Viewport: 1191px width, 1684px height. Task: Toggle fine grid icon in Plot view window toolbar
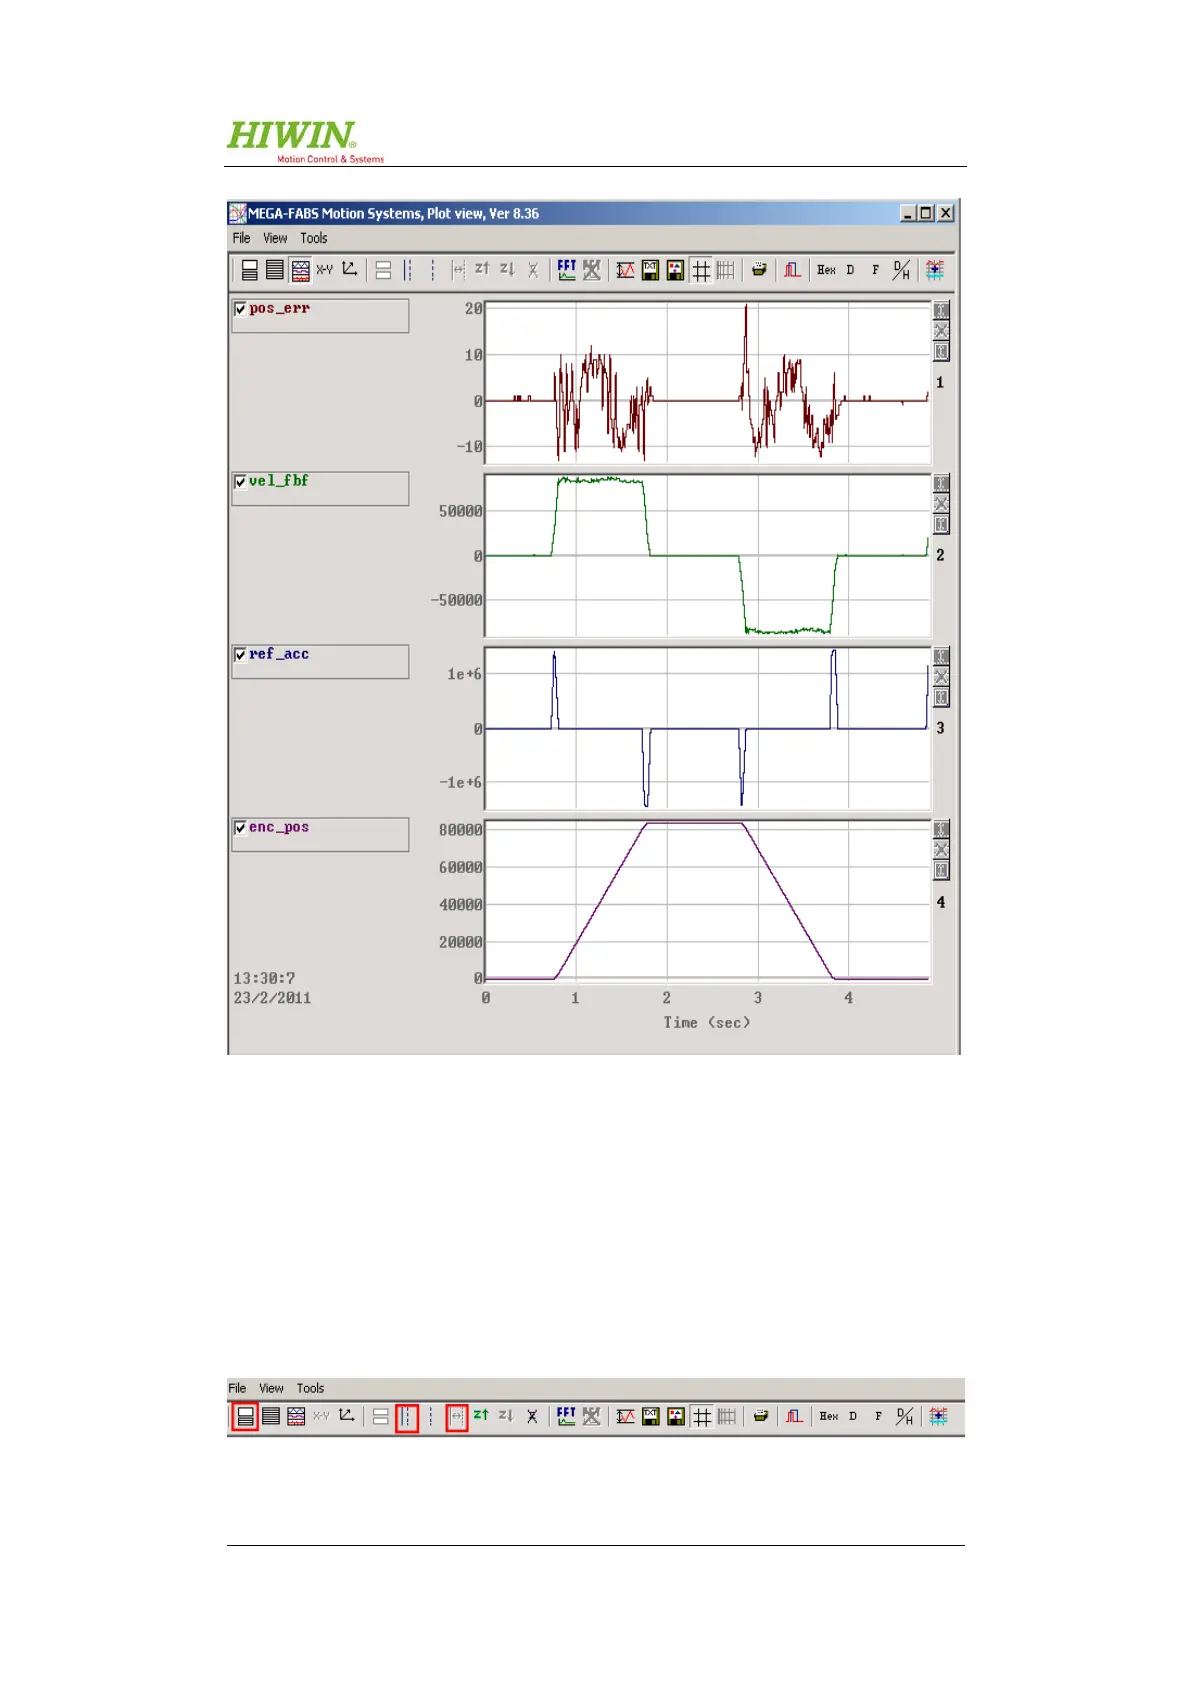coord(726,270)
